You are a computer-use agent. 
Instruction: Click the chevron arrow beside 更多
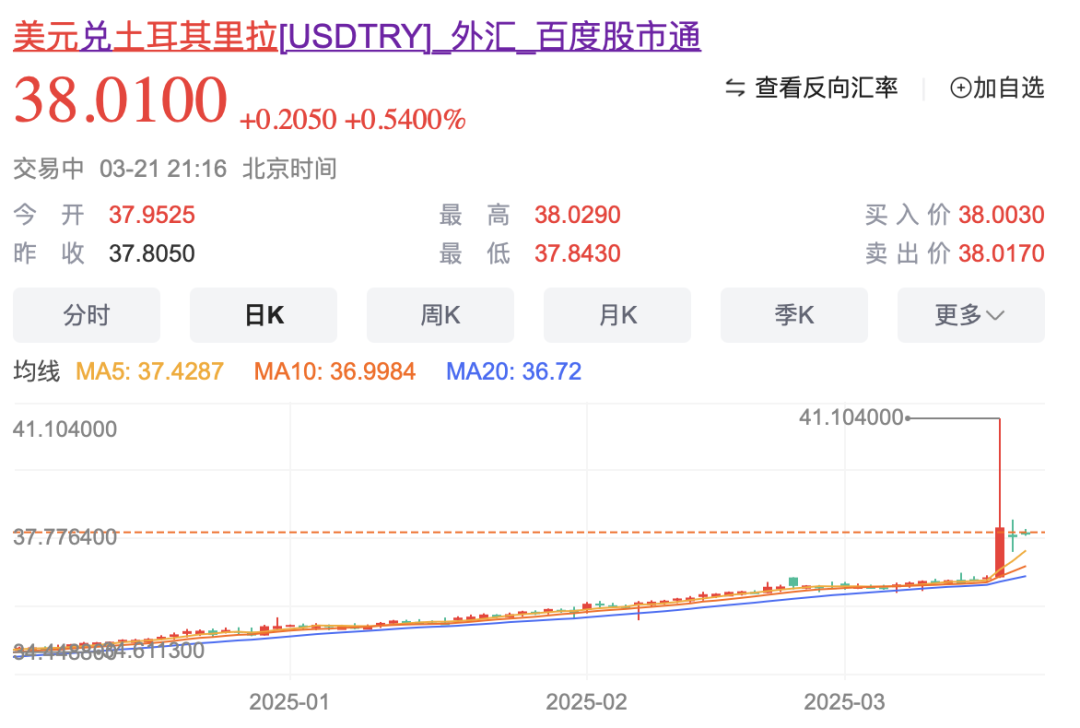tap(996, 316)
